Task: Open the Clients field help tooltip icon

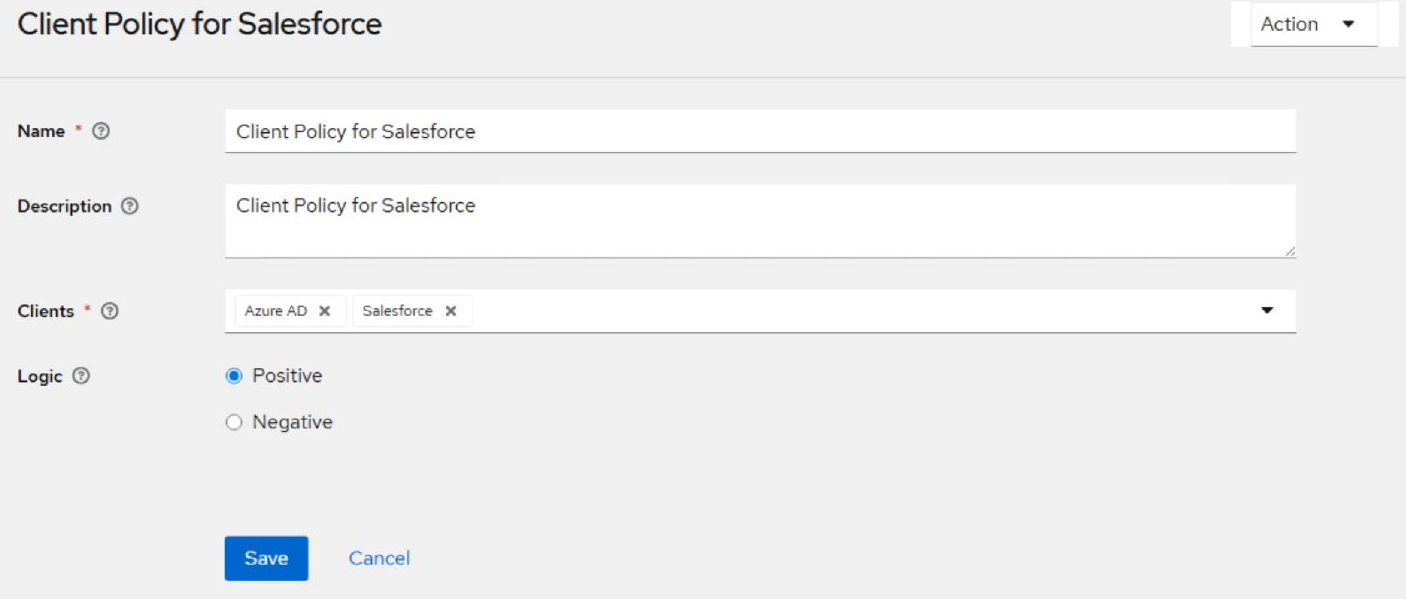Action: pyautogui.click(x=110, y=311)
